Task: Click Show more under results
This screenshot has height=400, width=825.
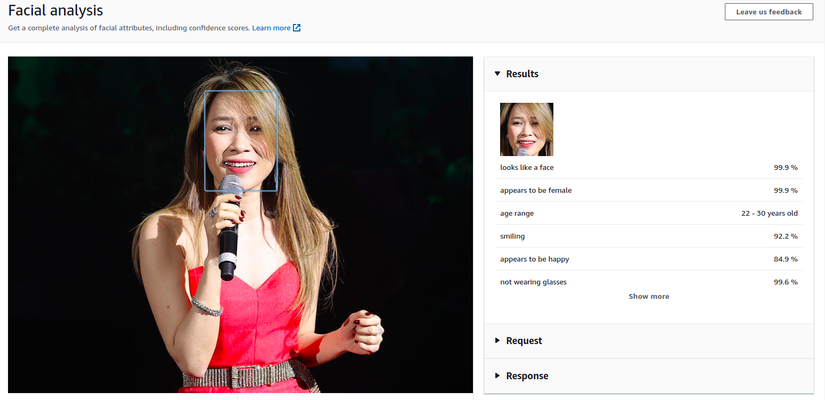Action: (649, 296)
